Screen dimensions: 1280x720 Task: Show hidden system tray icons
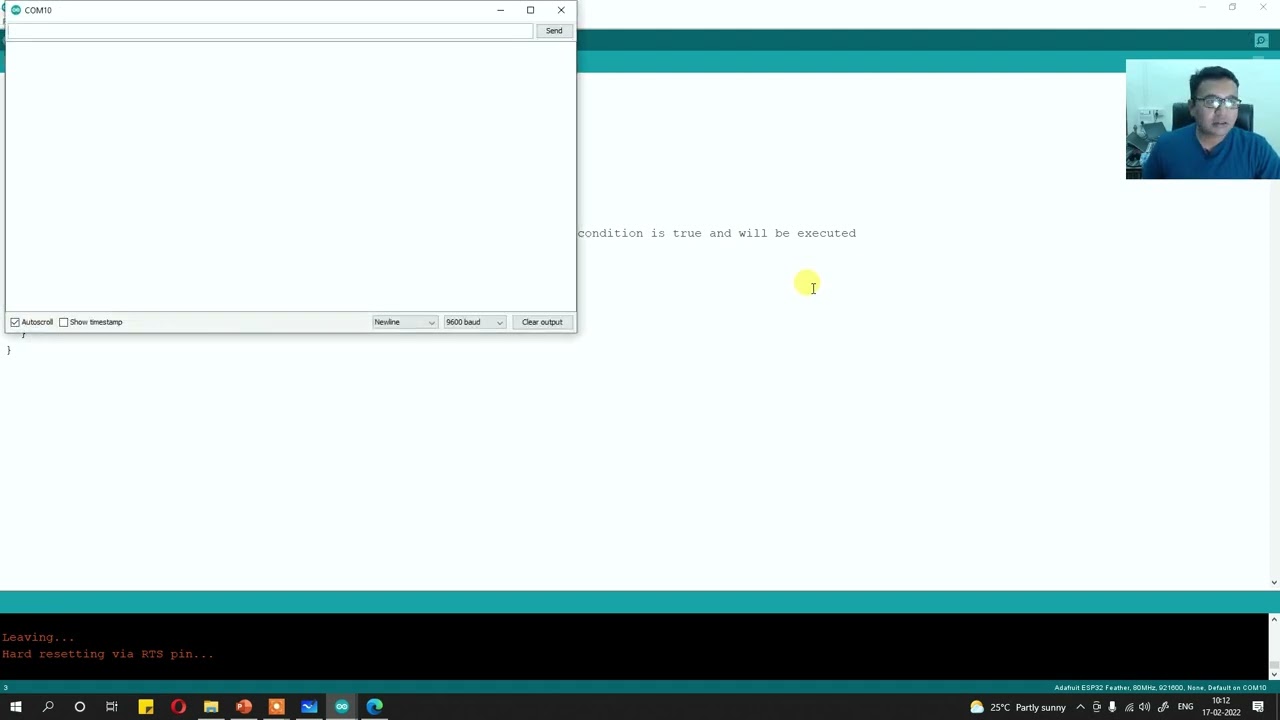click(x=1080, y=707)
